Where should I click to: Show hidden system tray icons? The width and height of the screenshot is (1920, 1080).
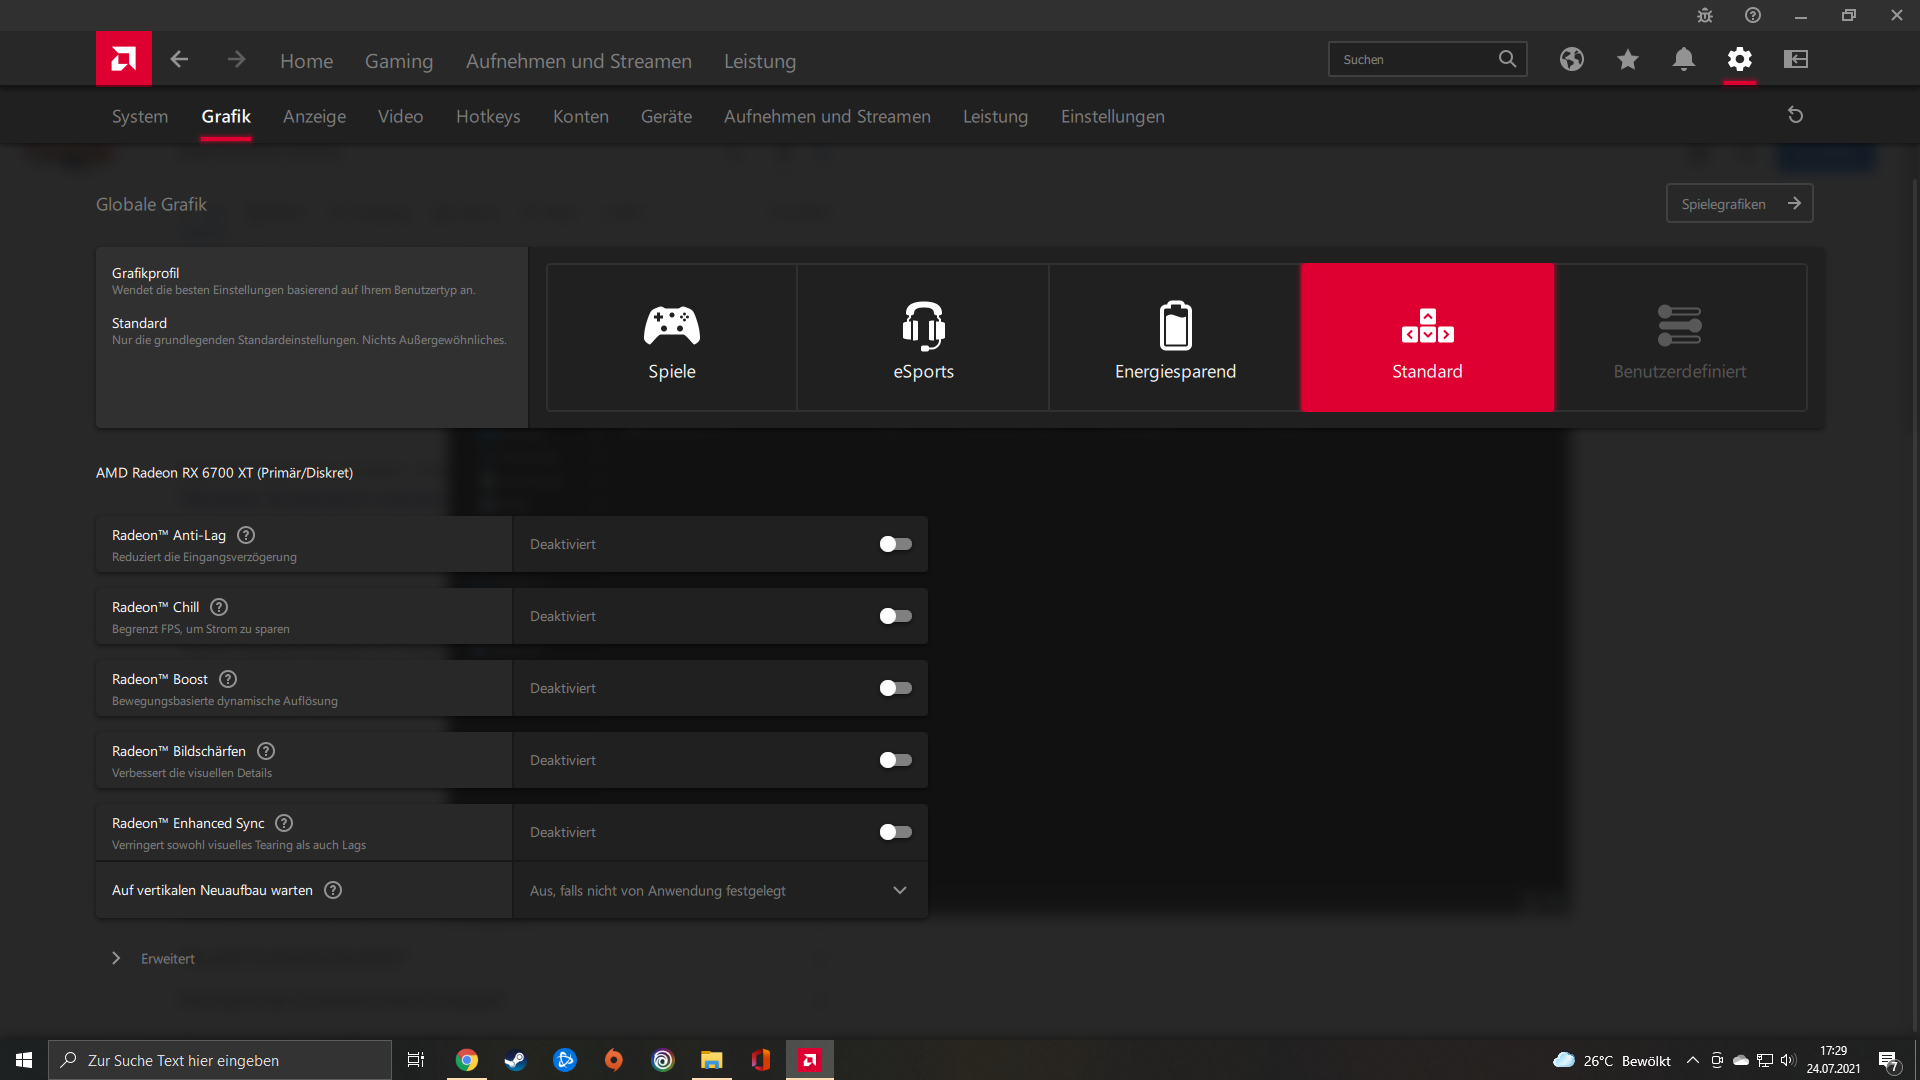point(1692,1060)
